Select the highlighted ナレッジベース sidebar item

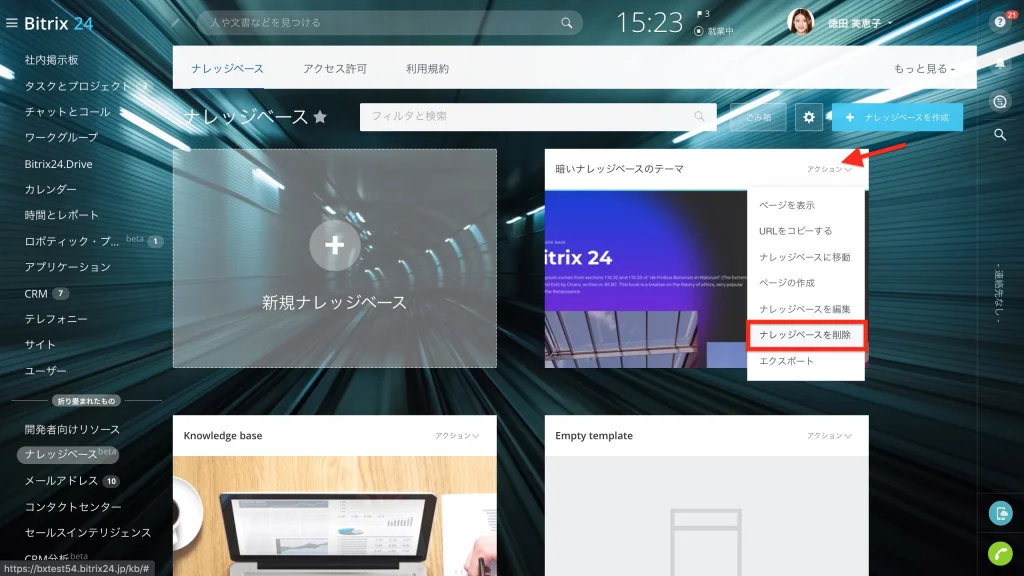click(x=68, y=455)
